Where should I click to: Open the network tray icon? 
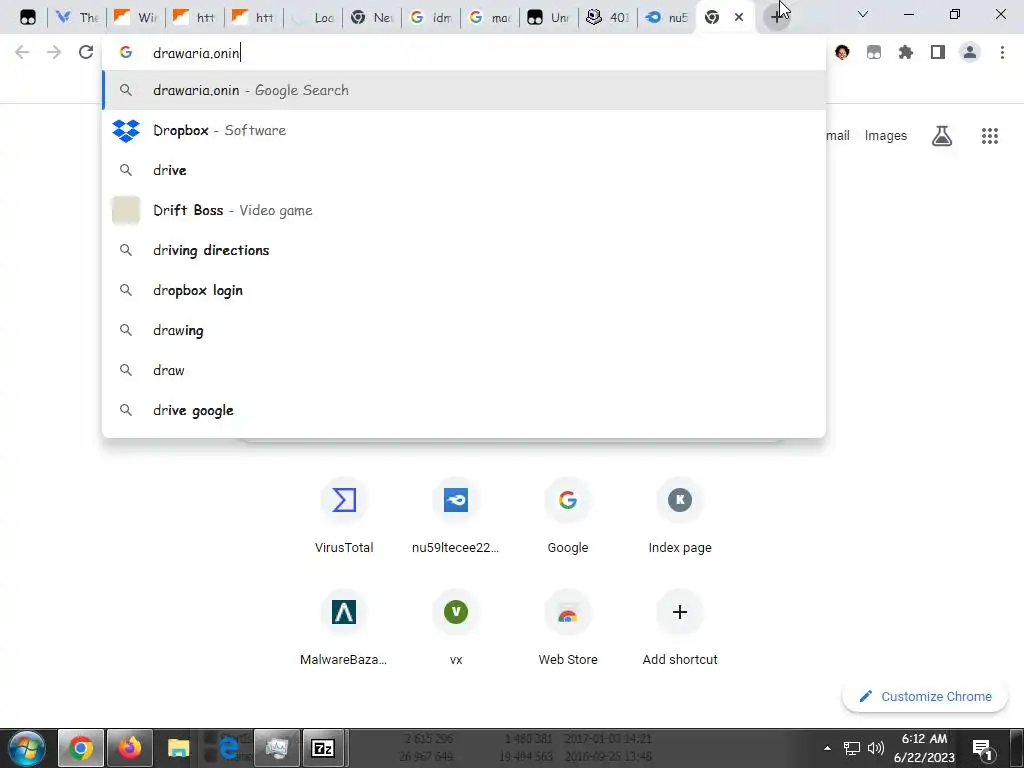852,748
